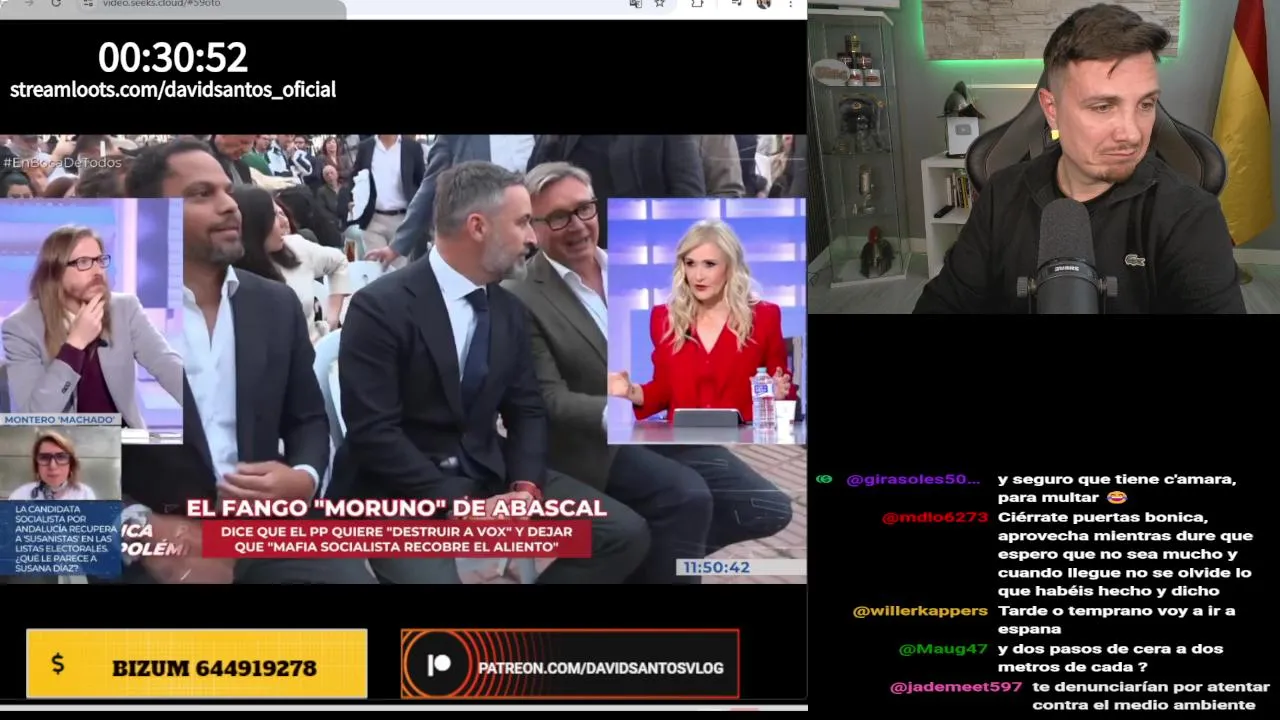This screenshot has height=720, width=1280.
Task: Click the BIZUM 644919278 banner
Action: (x=197, y=663)
